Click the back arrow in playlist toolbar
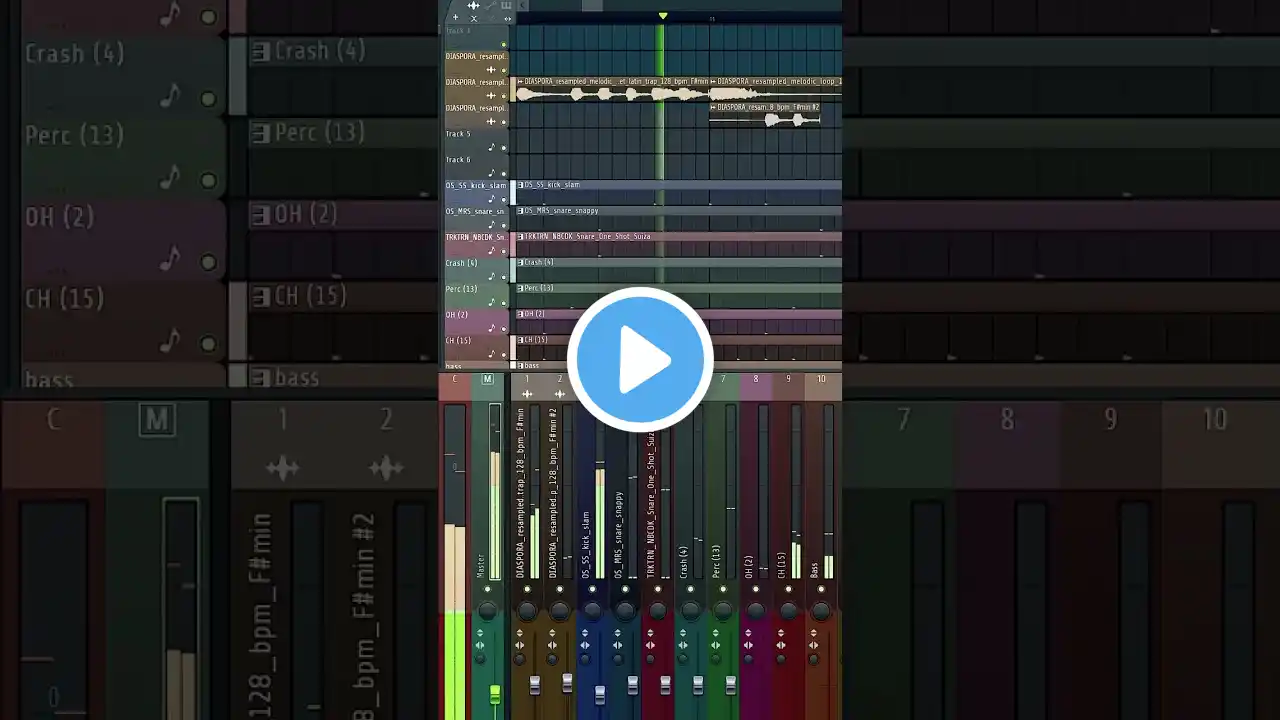The image size is (1280, 720). (523, 5)
